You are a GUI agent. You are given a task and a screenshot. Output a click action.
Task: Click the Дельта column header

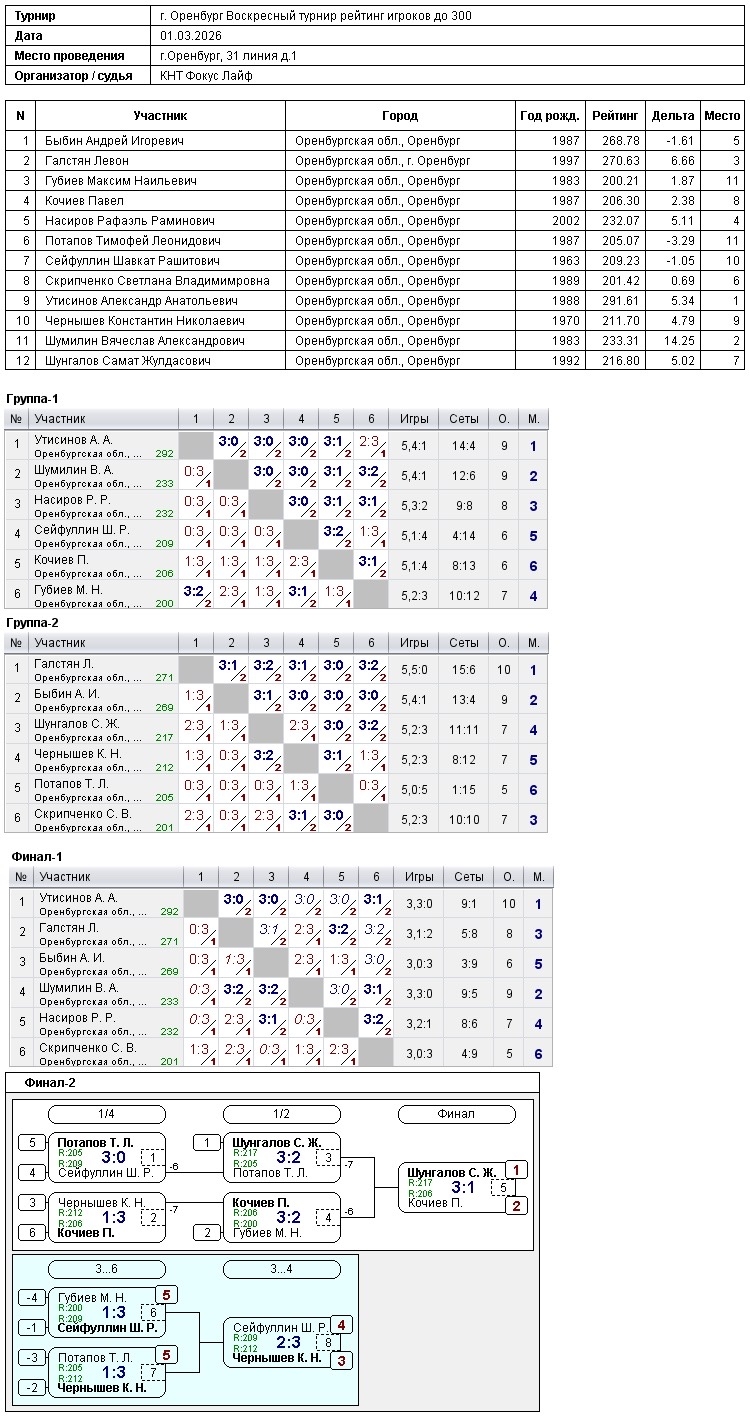[672, 116]
